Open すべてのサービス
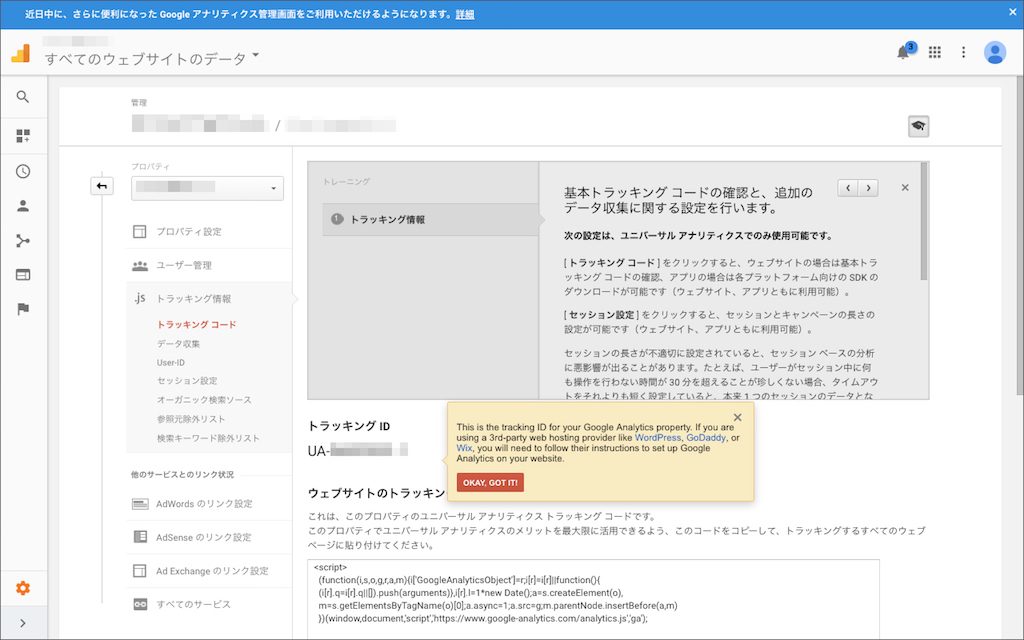Image resolution: width=1024 pixels, height=640 pixels. tap(193, 604)
